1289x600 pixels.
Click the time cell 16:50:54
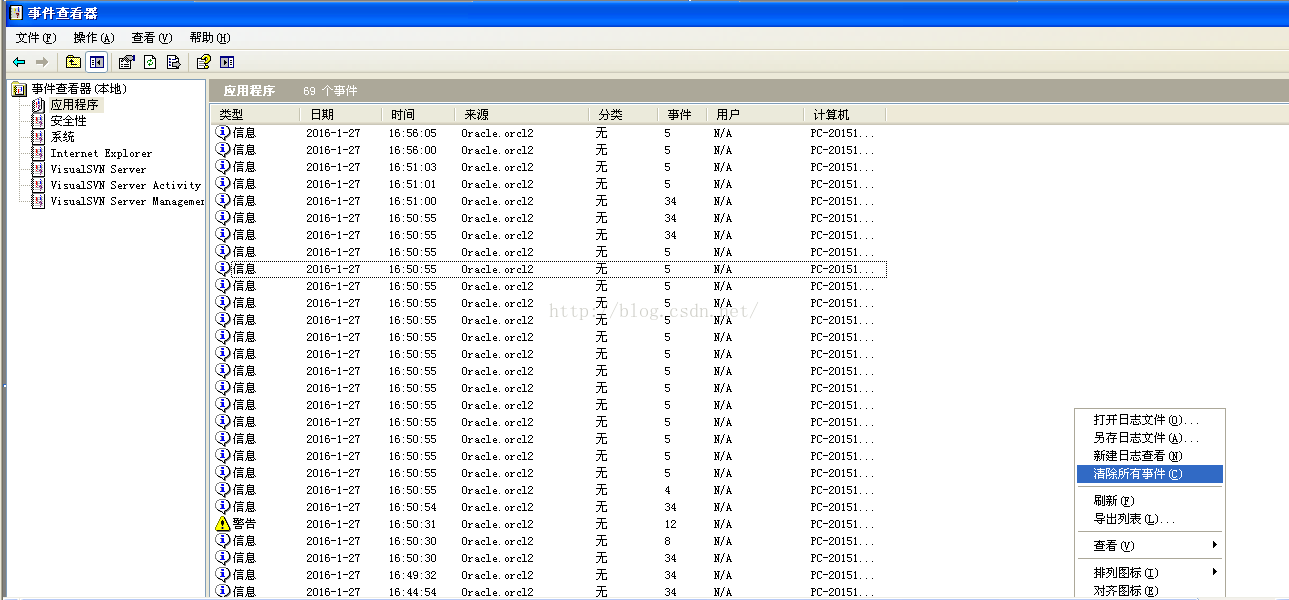tap(413, 507)
